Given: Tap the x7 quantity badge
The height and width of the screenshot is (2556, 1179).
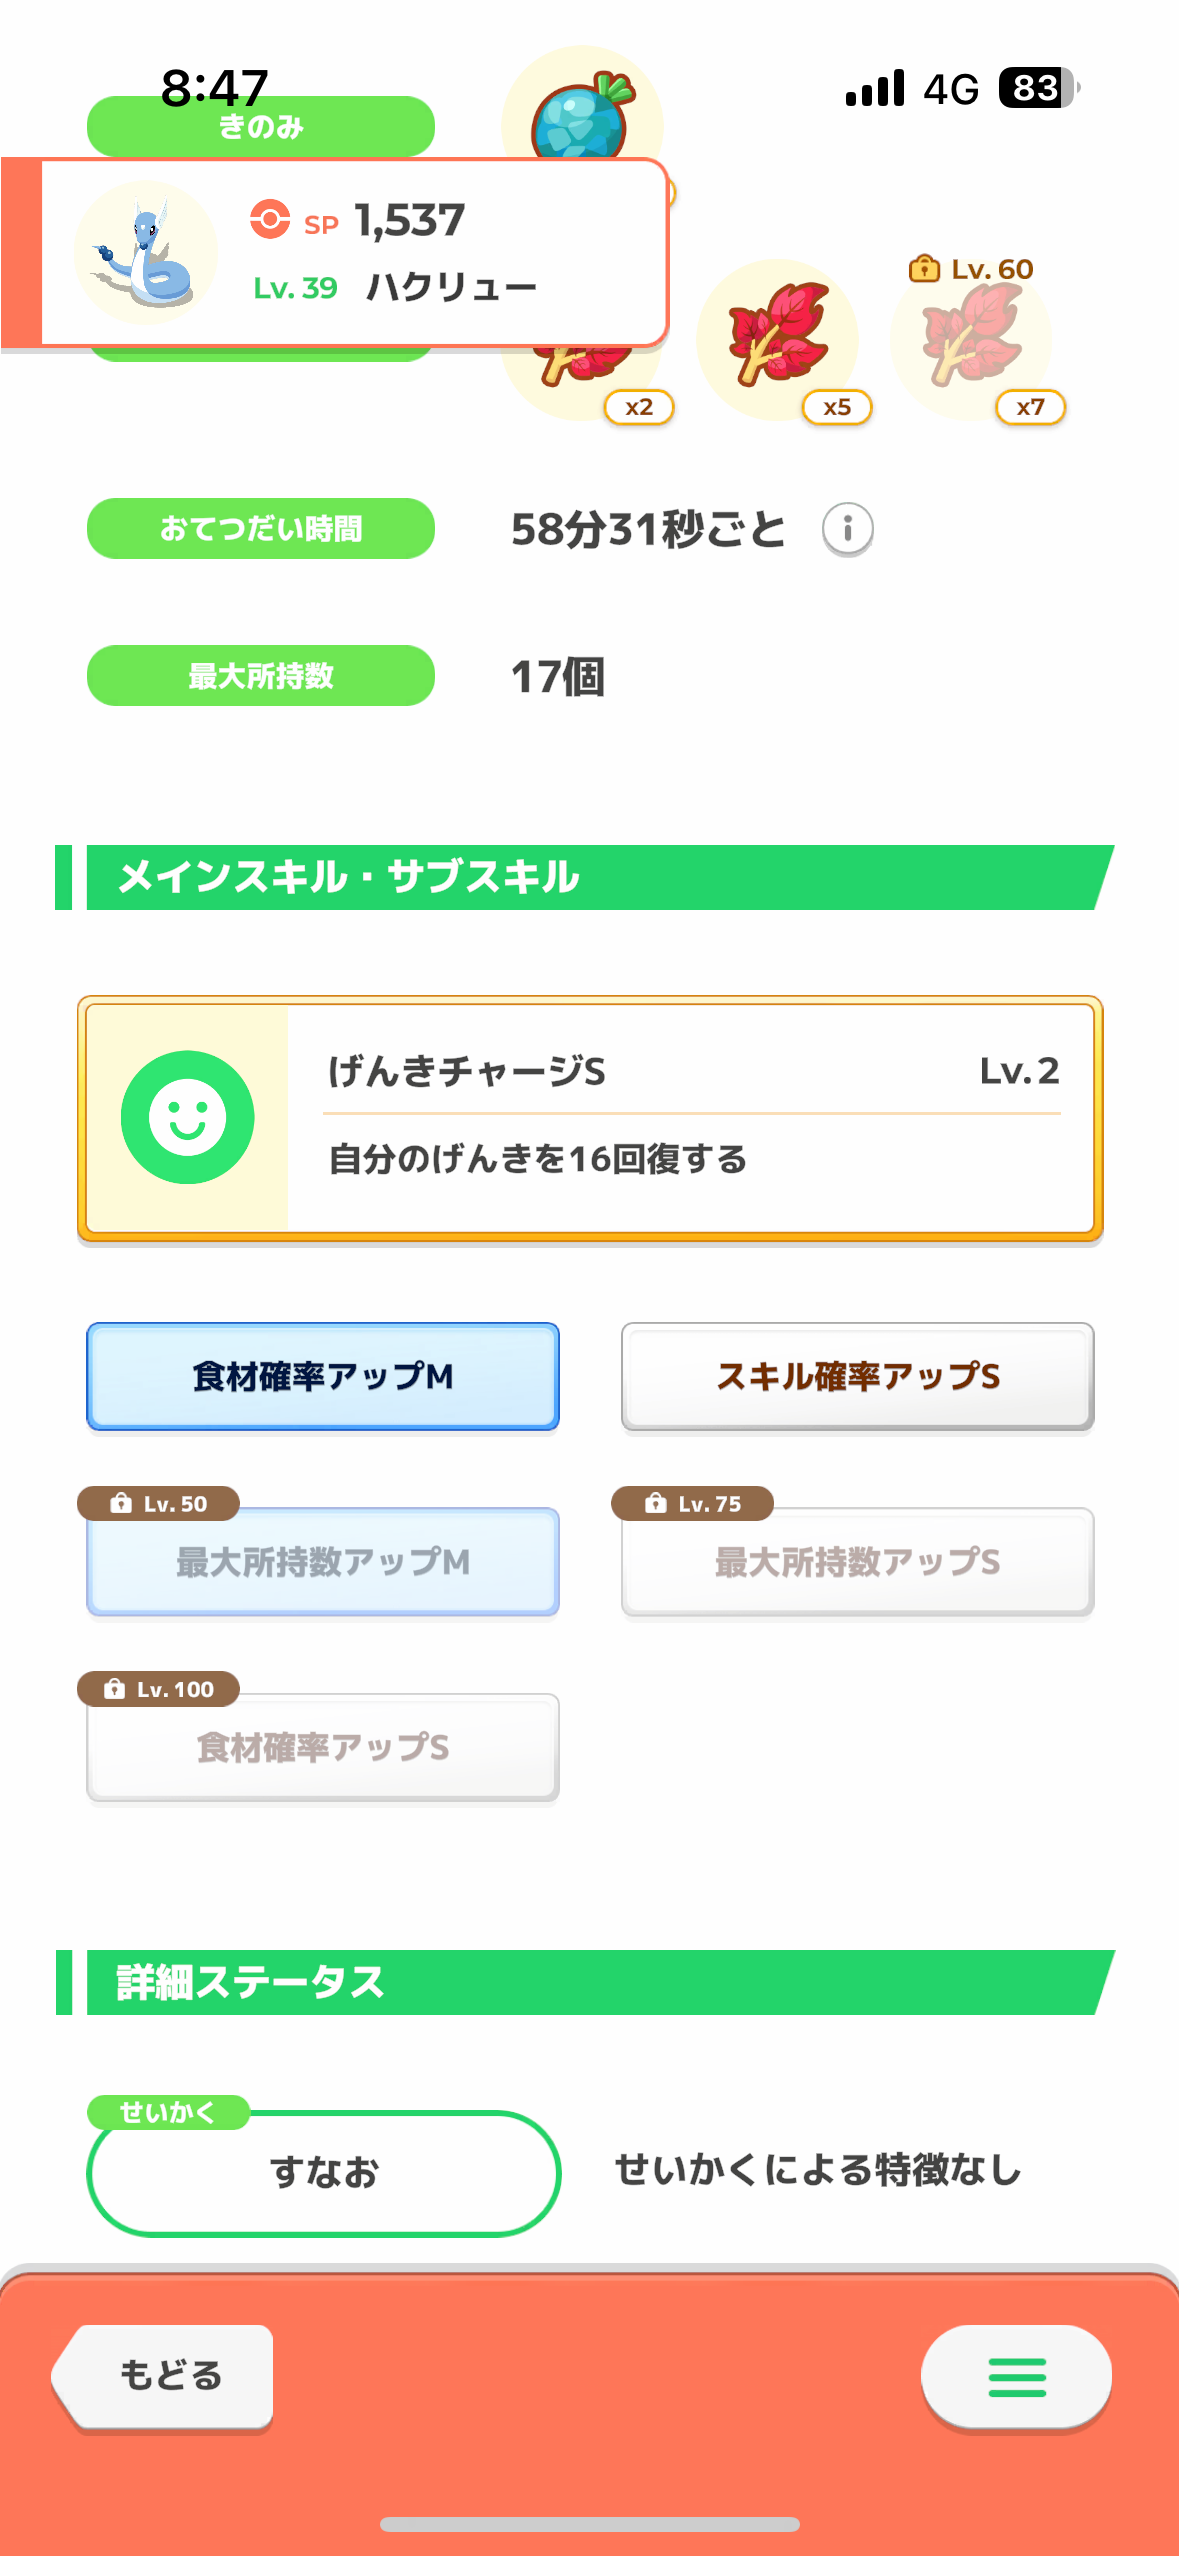Looking at the screenshot, I should pos(1030,407).
